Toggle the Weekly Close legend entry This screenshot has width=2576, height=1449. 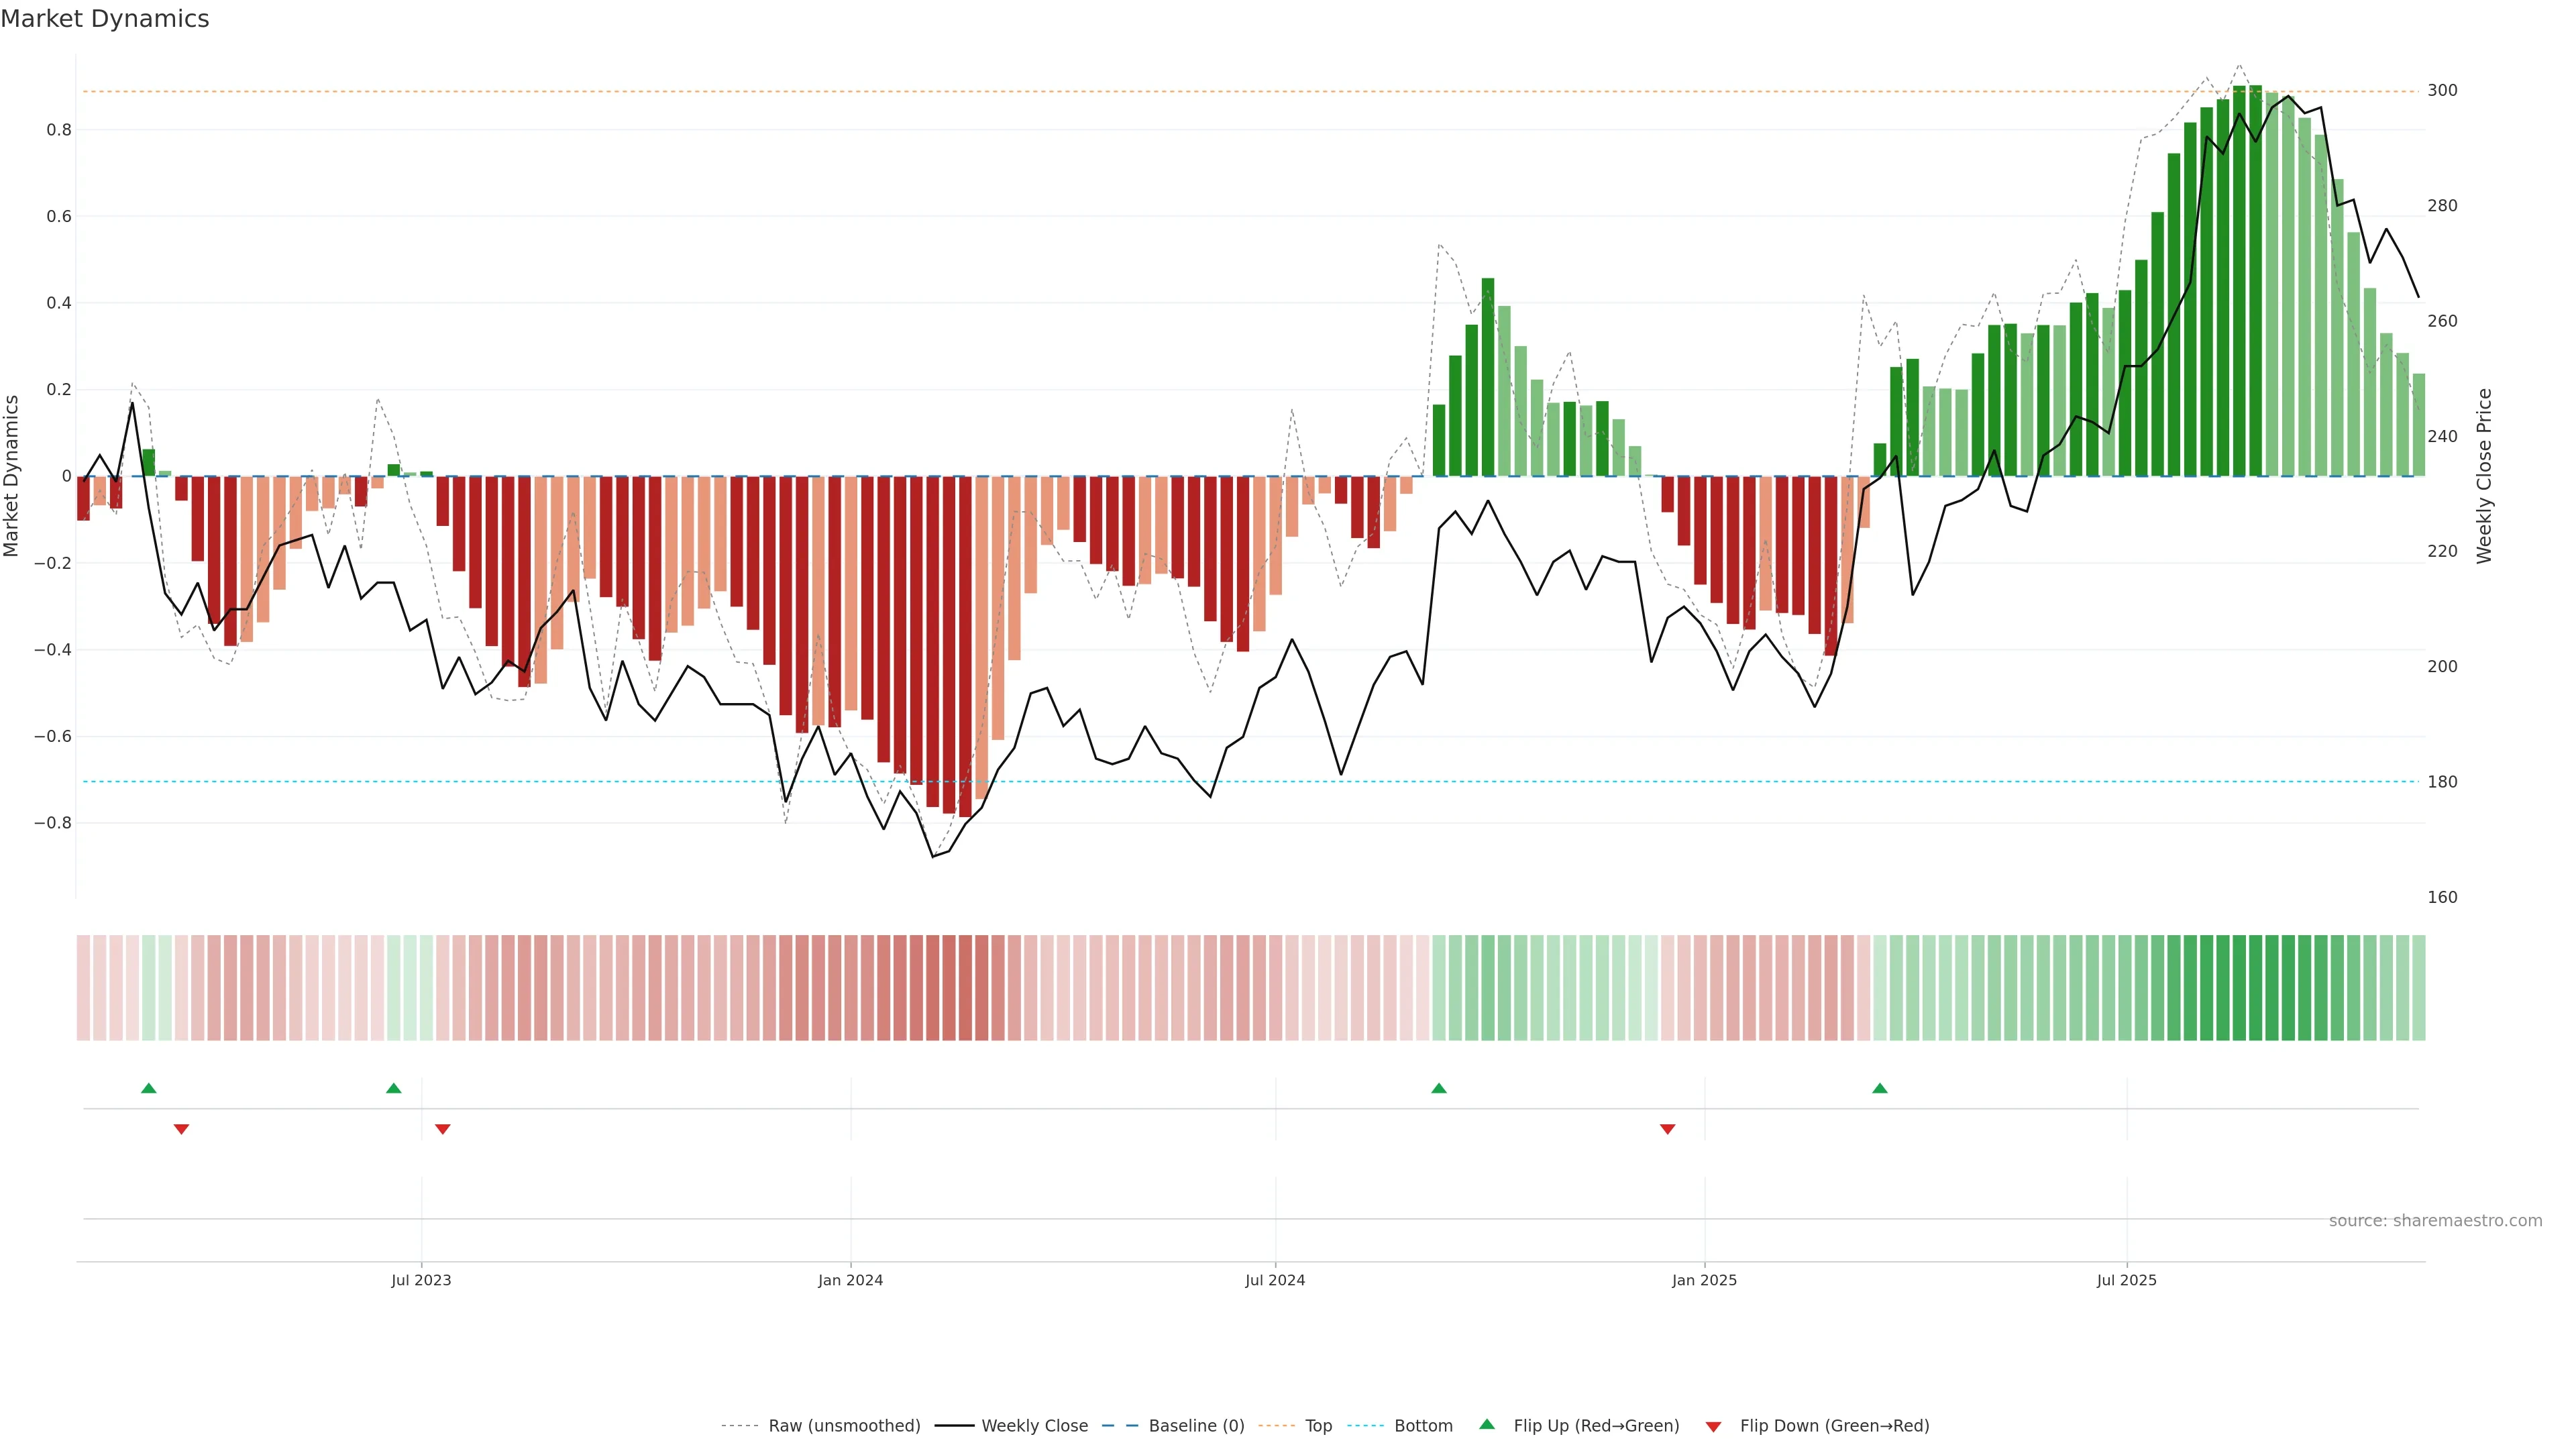[x=1034, y=1426]
